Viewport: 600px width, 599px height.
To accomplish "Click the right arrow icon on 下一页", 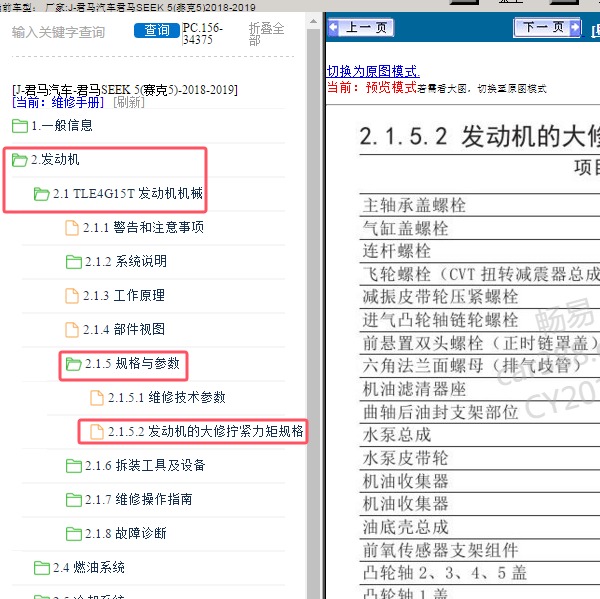I will (x=574, y=27).
